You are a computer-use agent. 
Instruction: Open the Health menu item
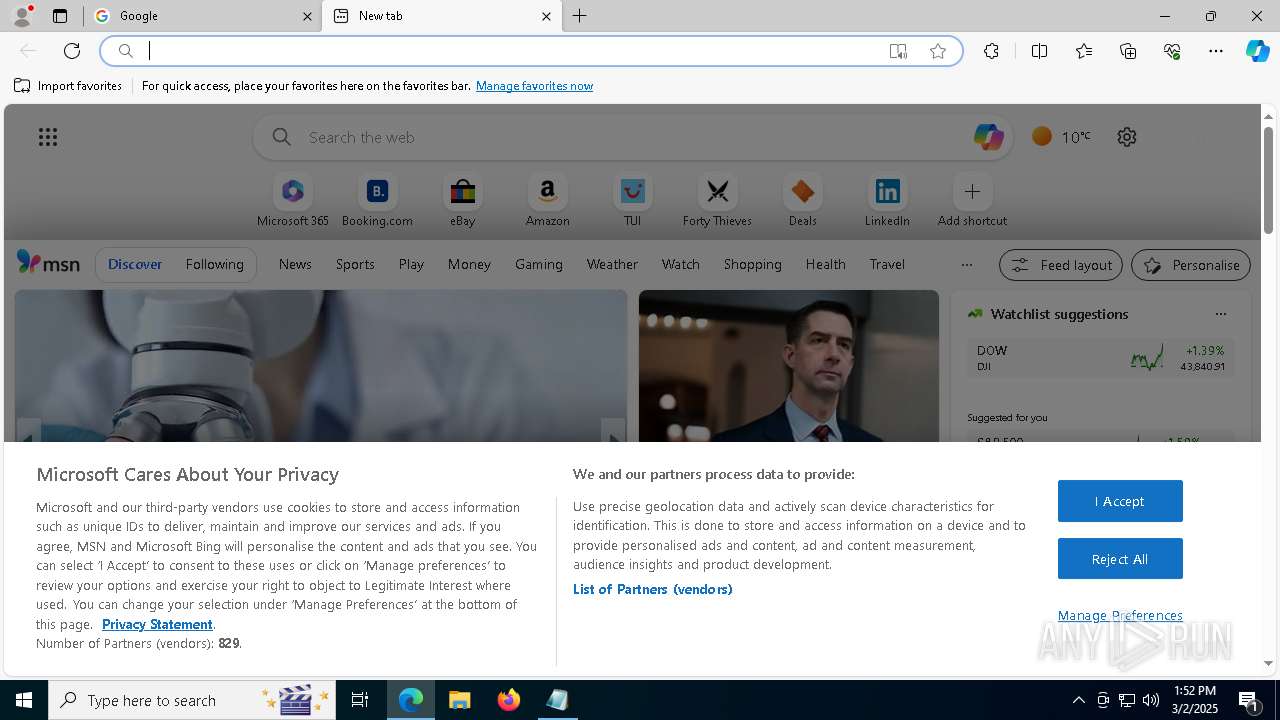coord(825,264)
